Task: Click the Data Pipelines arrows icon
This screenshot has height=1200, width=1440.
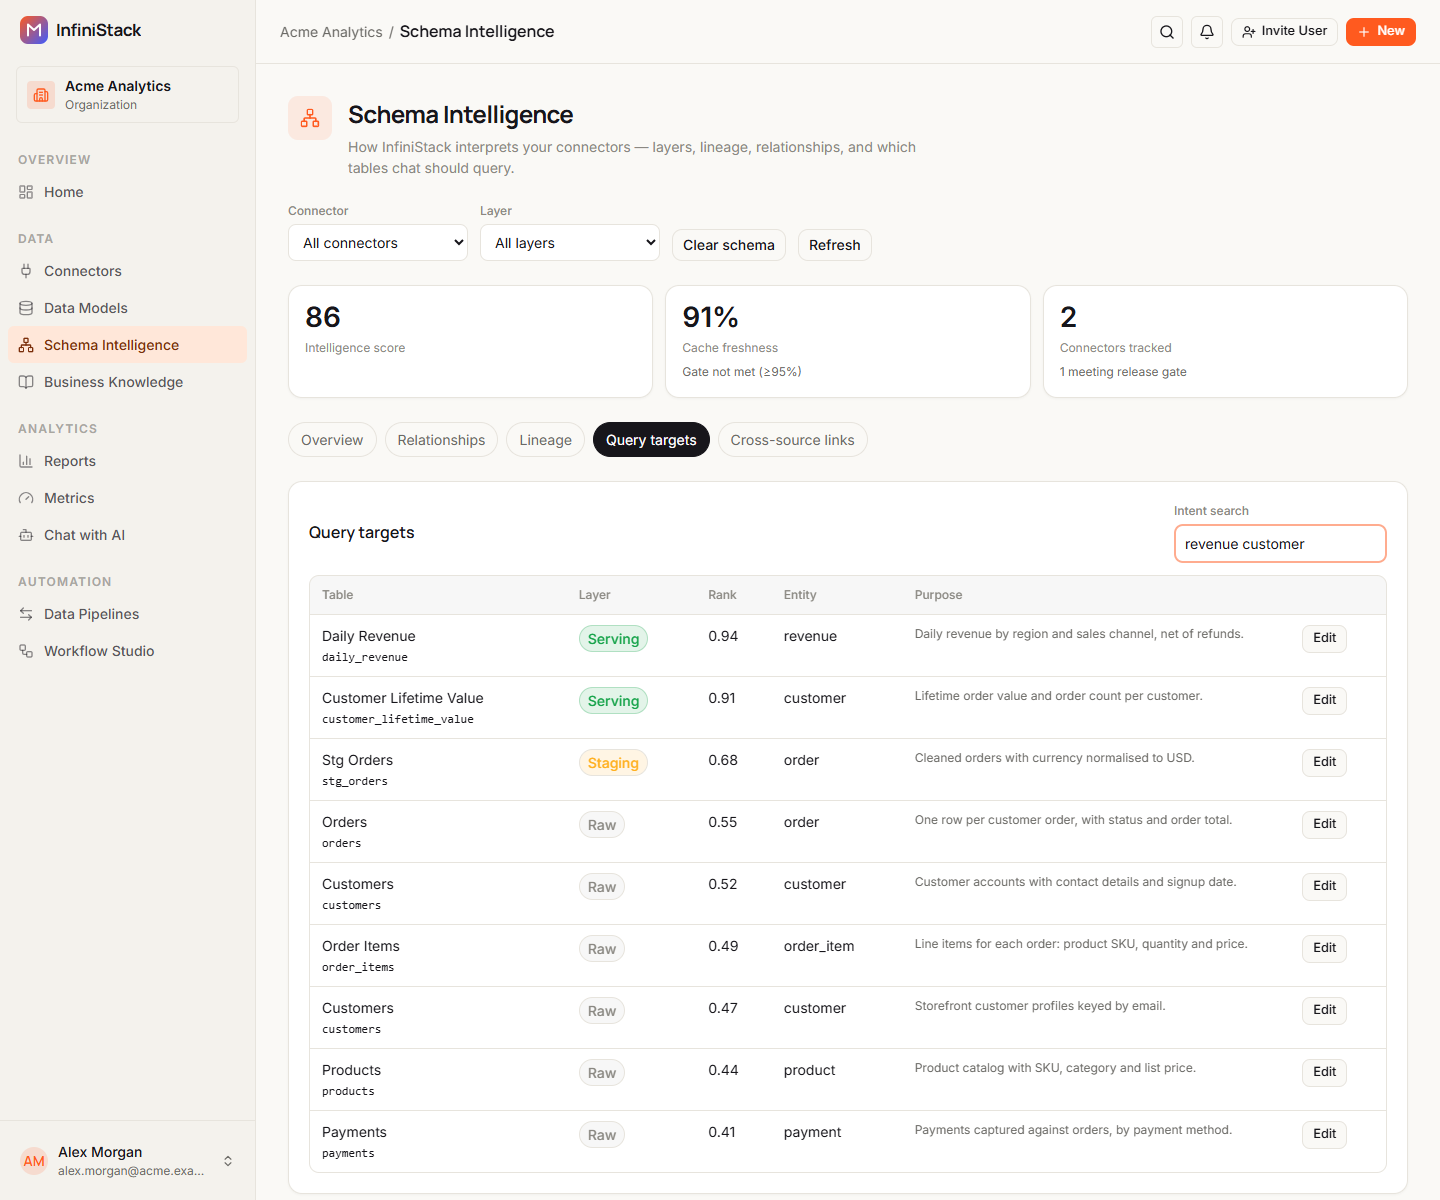Action: tap(26, 614)
